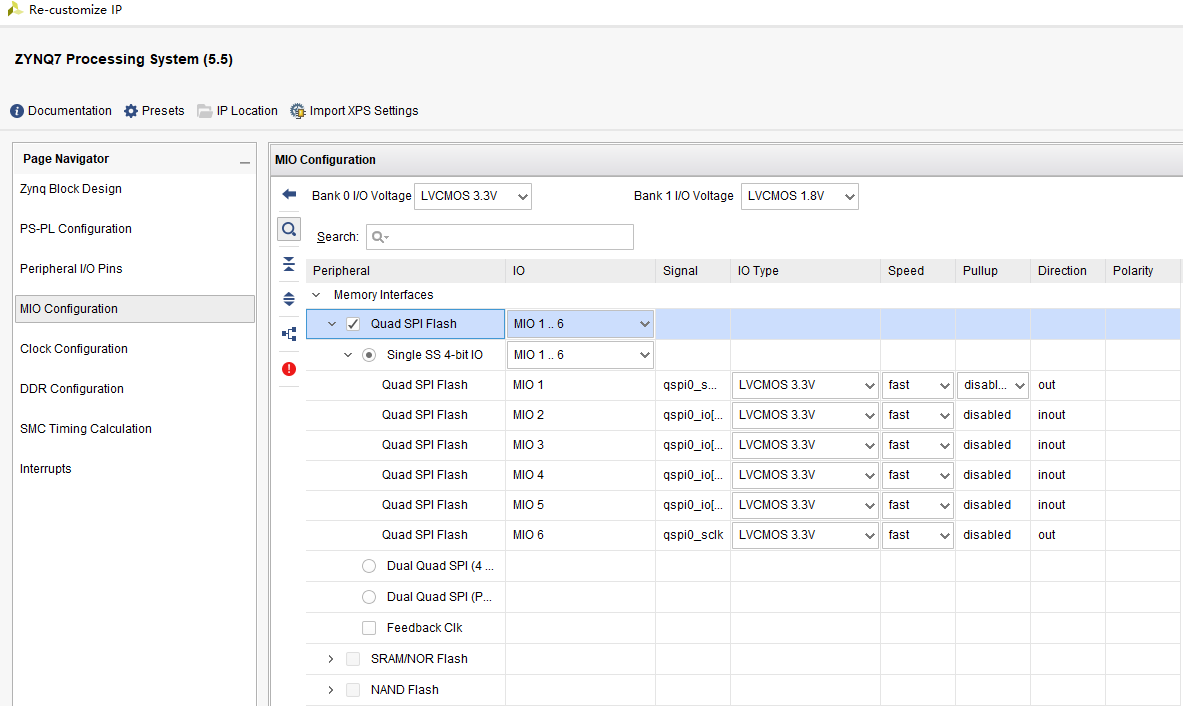Sort by Peripheral column header
The height and width of the screenshot is (706, 1183).
(406, 271)
